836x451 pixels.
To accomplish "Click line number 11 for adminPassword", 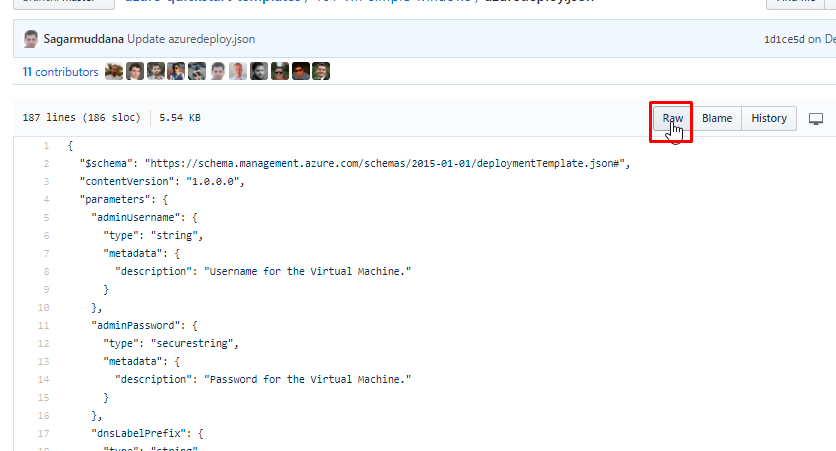I will tap(44, 326).
